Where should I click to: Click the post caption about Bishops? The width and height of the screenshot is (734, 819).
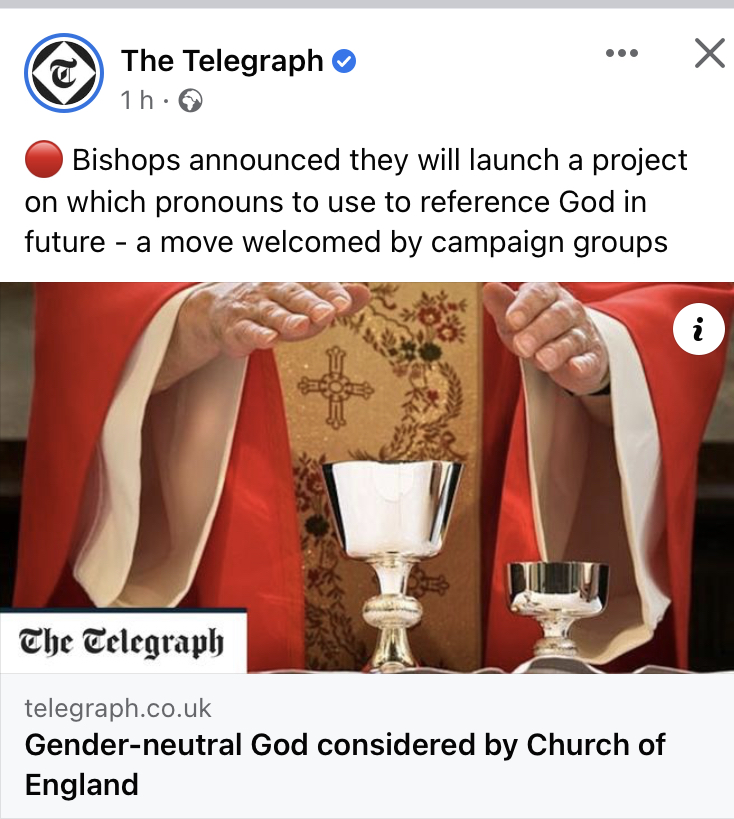356,201
